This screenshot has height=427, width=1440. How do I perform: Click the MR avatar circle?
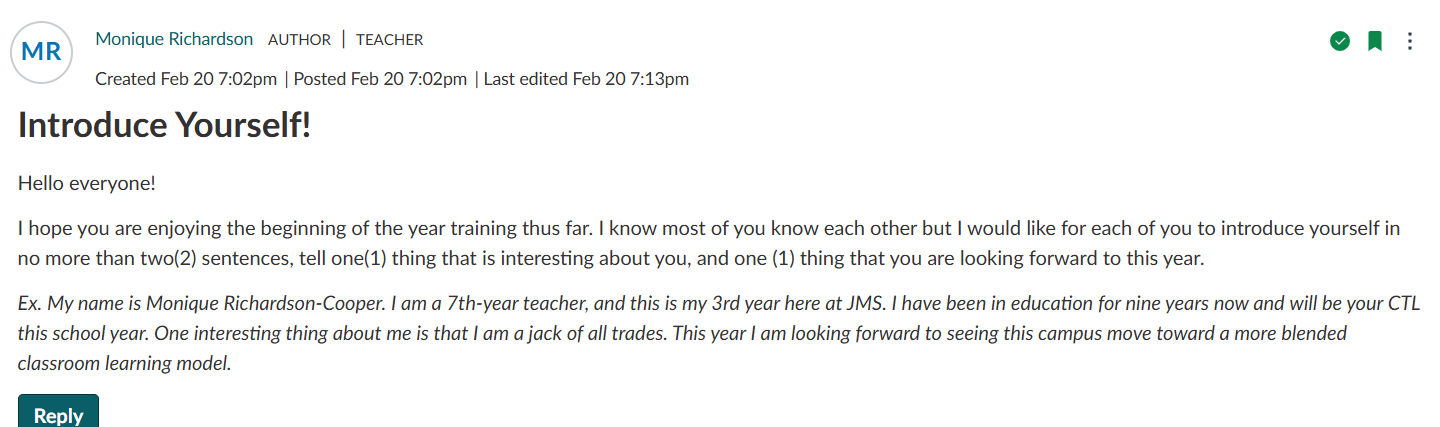[41, 52]
